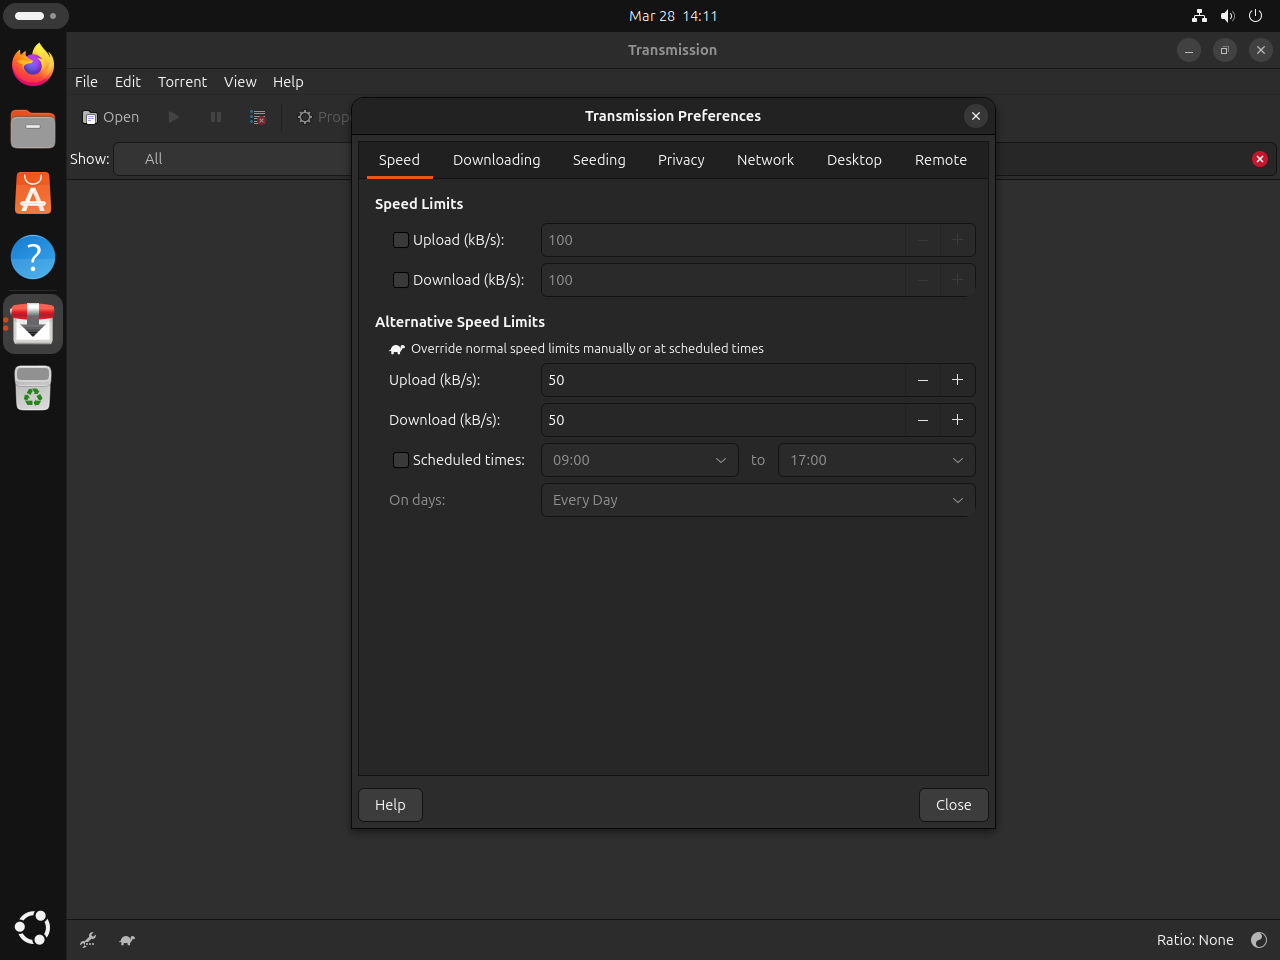
Task: View ratio statistics via the pie icon
Action: click(1258, 940)
